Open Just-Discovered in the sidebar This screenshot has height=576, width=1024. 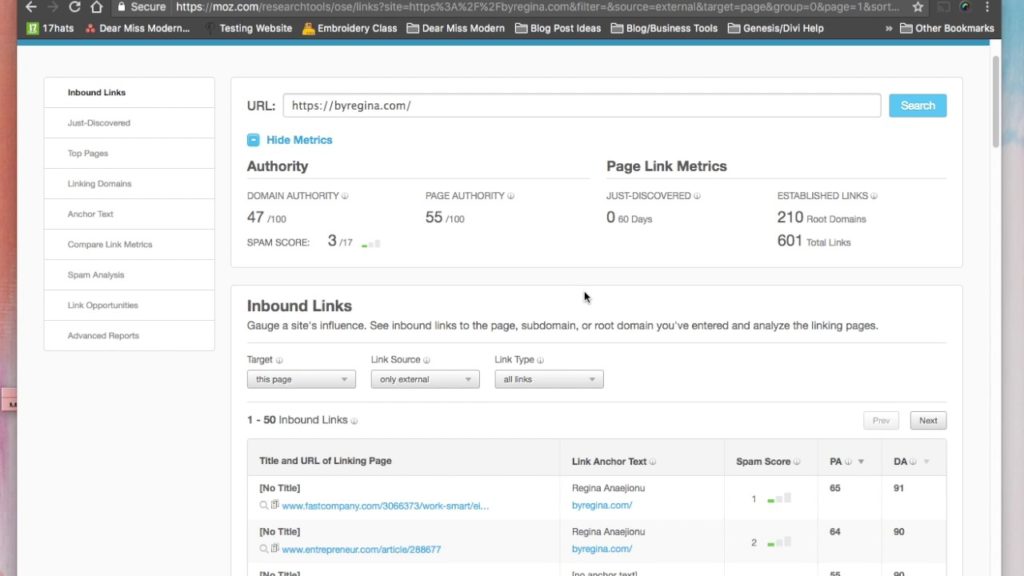[x=129, y=123]
